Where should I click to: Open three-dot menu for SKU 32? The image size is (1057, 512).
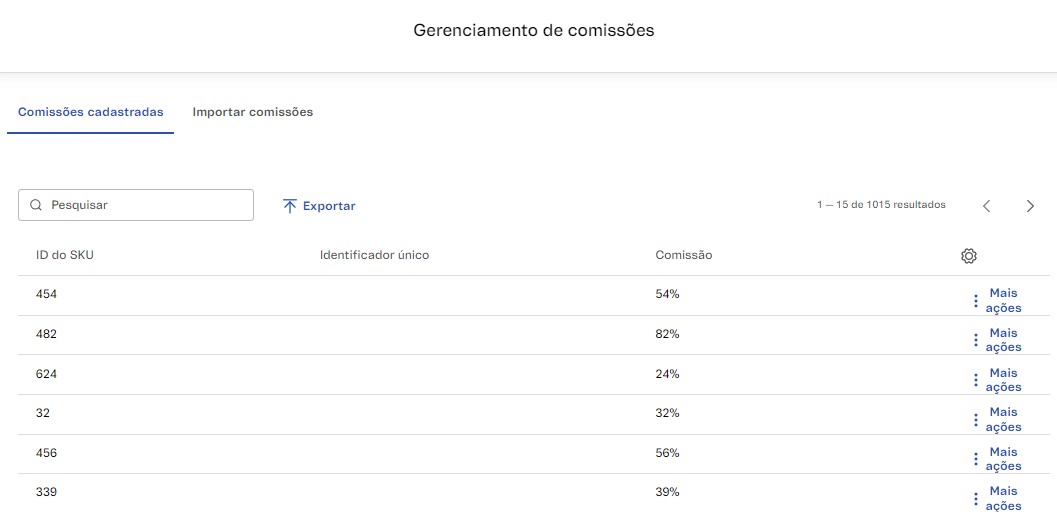point(975,420)
